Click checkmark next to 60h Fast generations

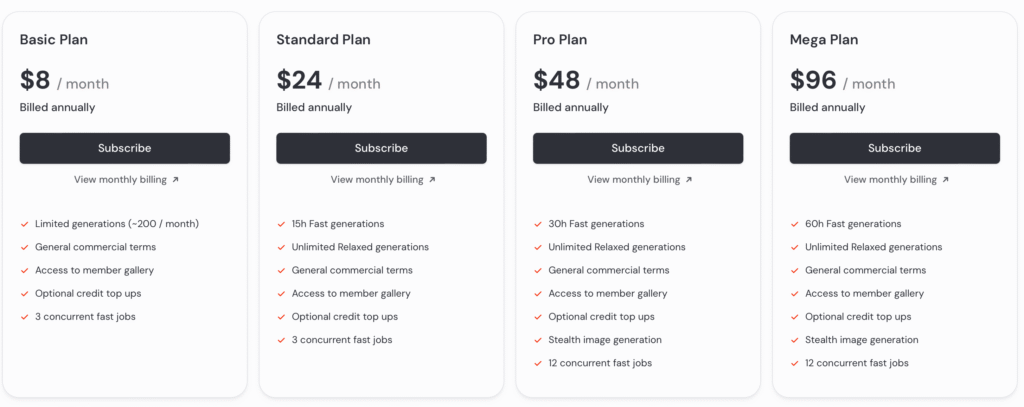click(794, 224)
